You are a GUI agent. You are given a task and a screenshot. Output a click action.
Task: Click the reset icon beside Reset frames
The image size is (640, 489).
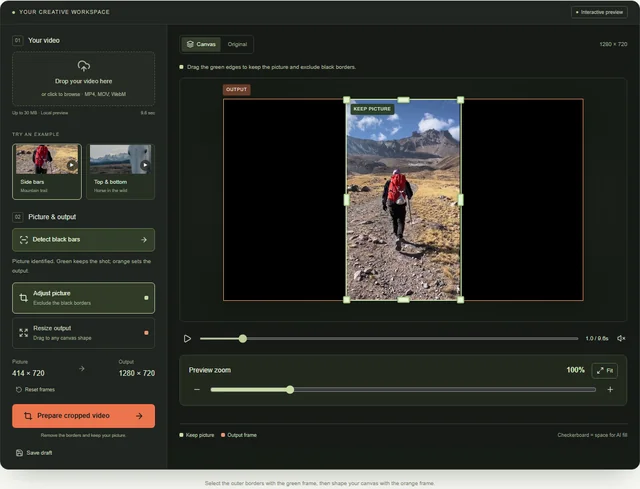point(19,389)
